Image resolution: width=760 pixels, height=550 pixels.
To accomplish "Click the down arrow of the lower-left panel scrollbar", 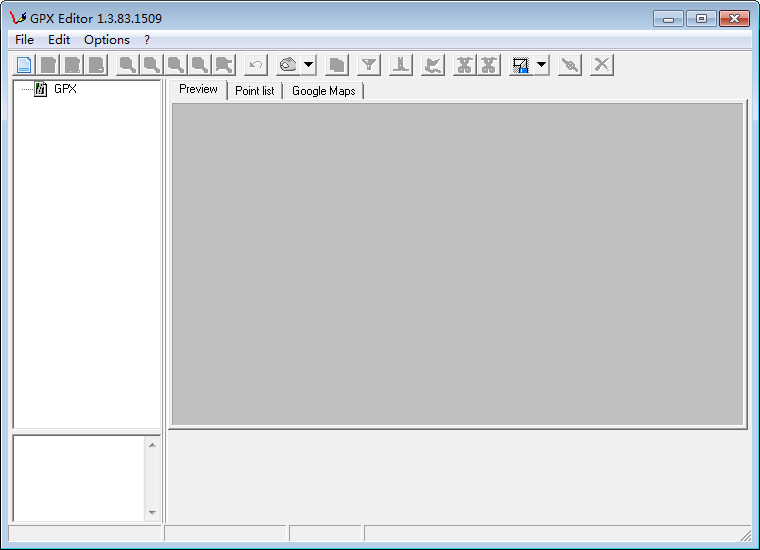I will point(152,512).
